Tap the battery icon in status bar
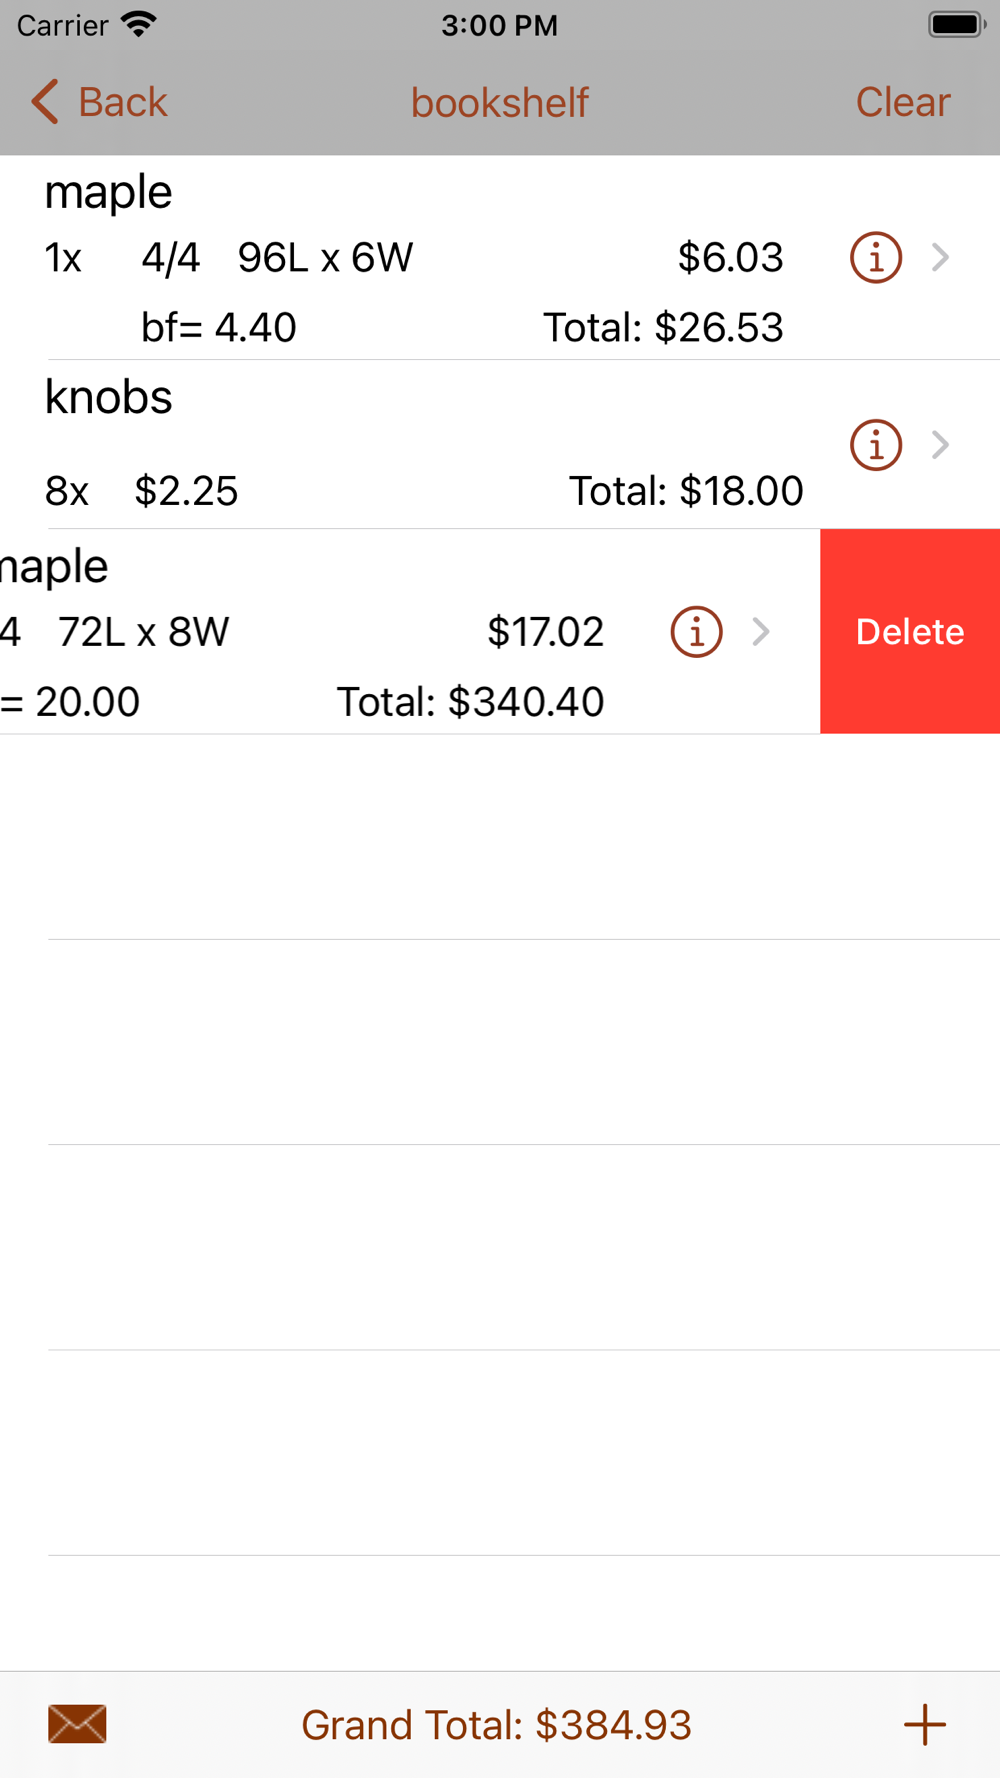 coord(956,25)
